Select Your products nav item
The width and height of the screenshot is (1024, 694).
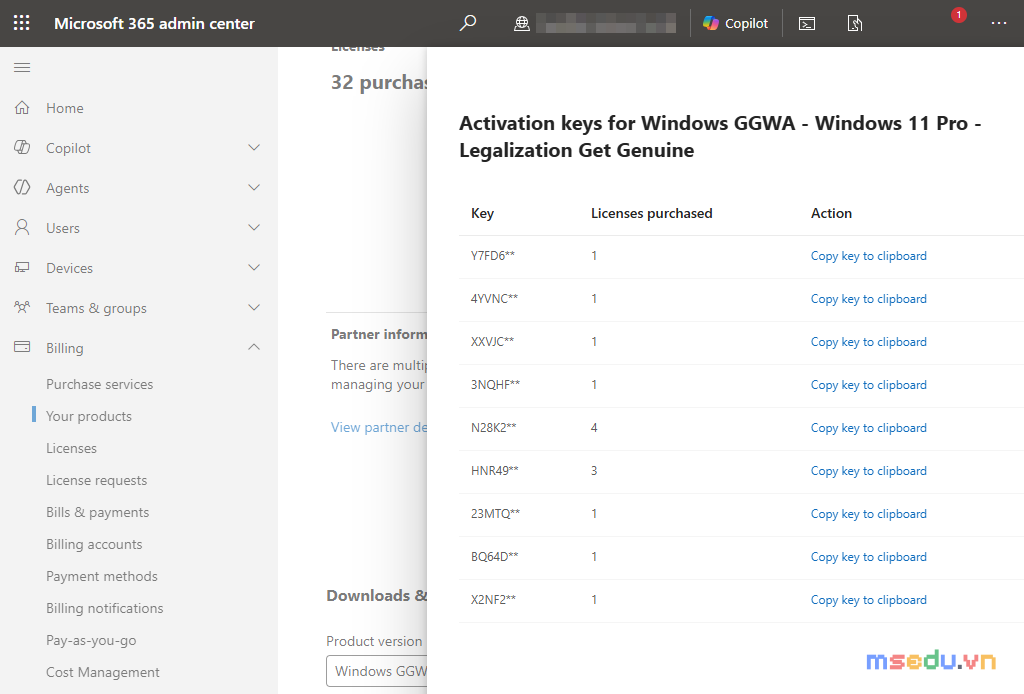point(89,417)
